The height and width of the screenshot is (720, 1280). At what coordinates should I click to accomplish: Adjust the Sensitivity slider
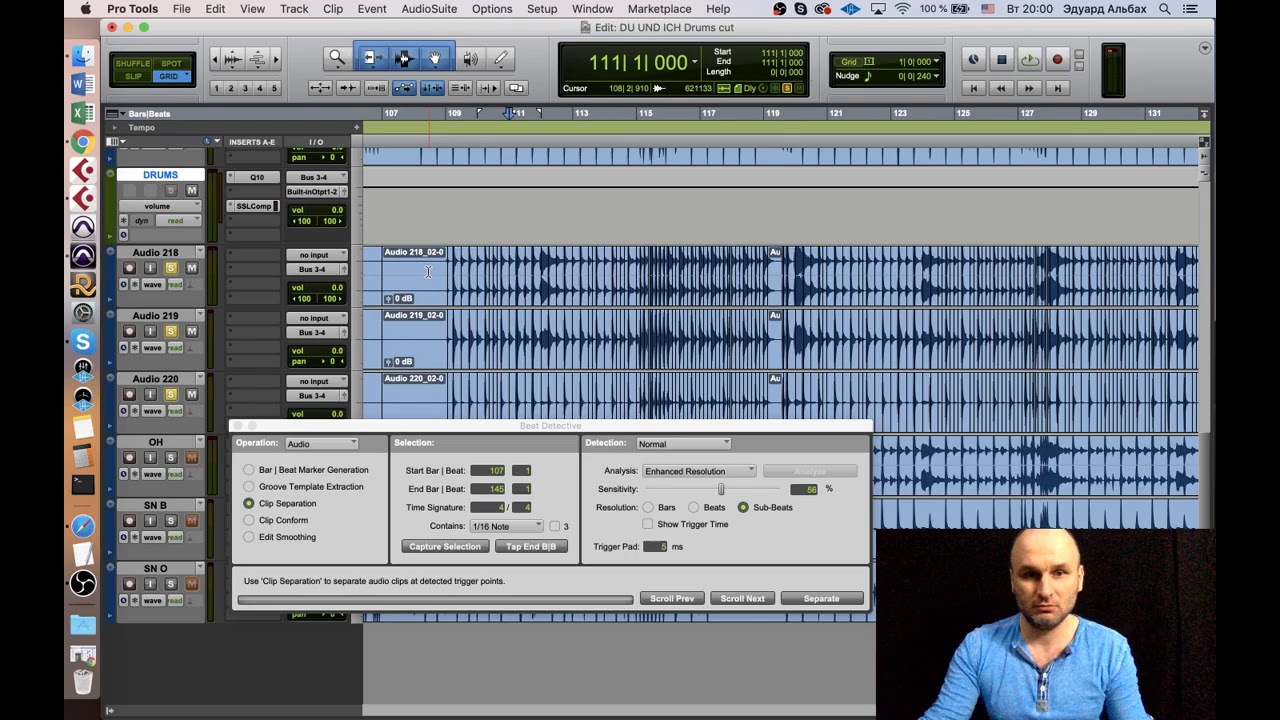[721, 489]
